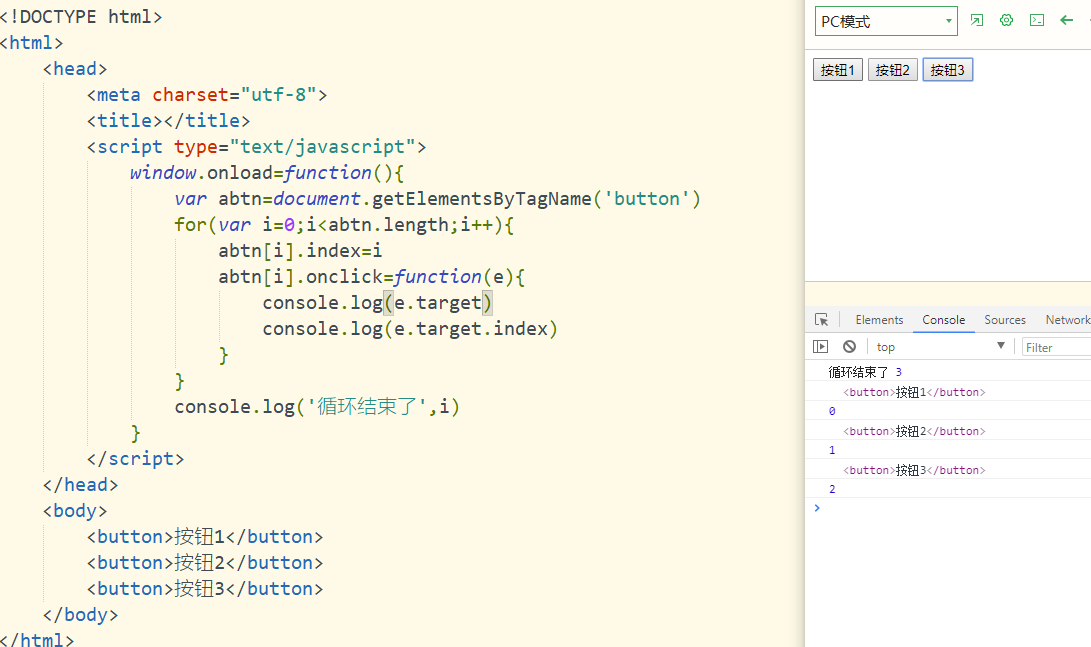Viewport: 1091px width, 647px height.
Task: Open preview in a new window
Action: [x=977, y=19]
